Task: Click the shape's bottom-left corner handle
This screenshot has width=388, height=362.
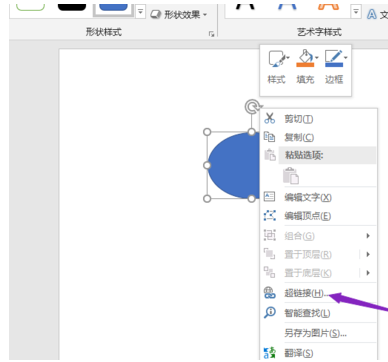Action: pos(207,199)
